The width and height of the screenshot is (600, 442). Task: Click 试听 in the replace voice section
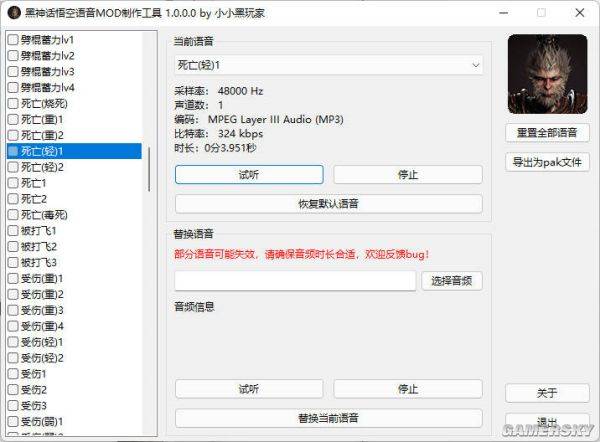coord(249,389)
